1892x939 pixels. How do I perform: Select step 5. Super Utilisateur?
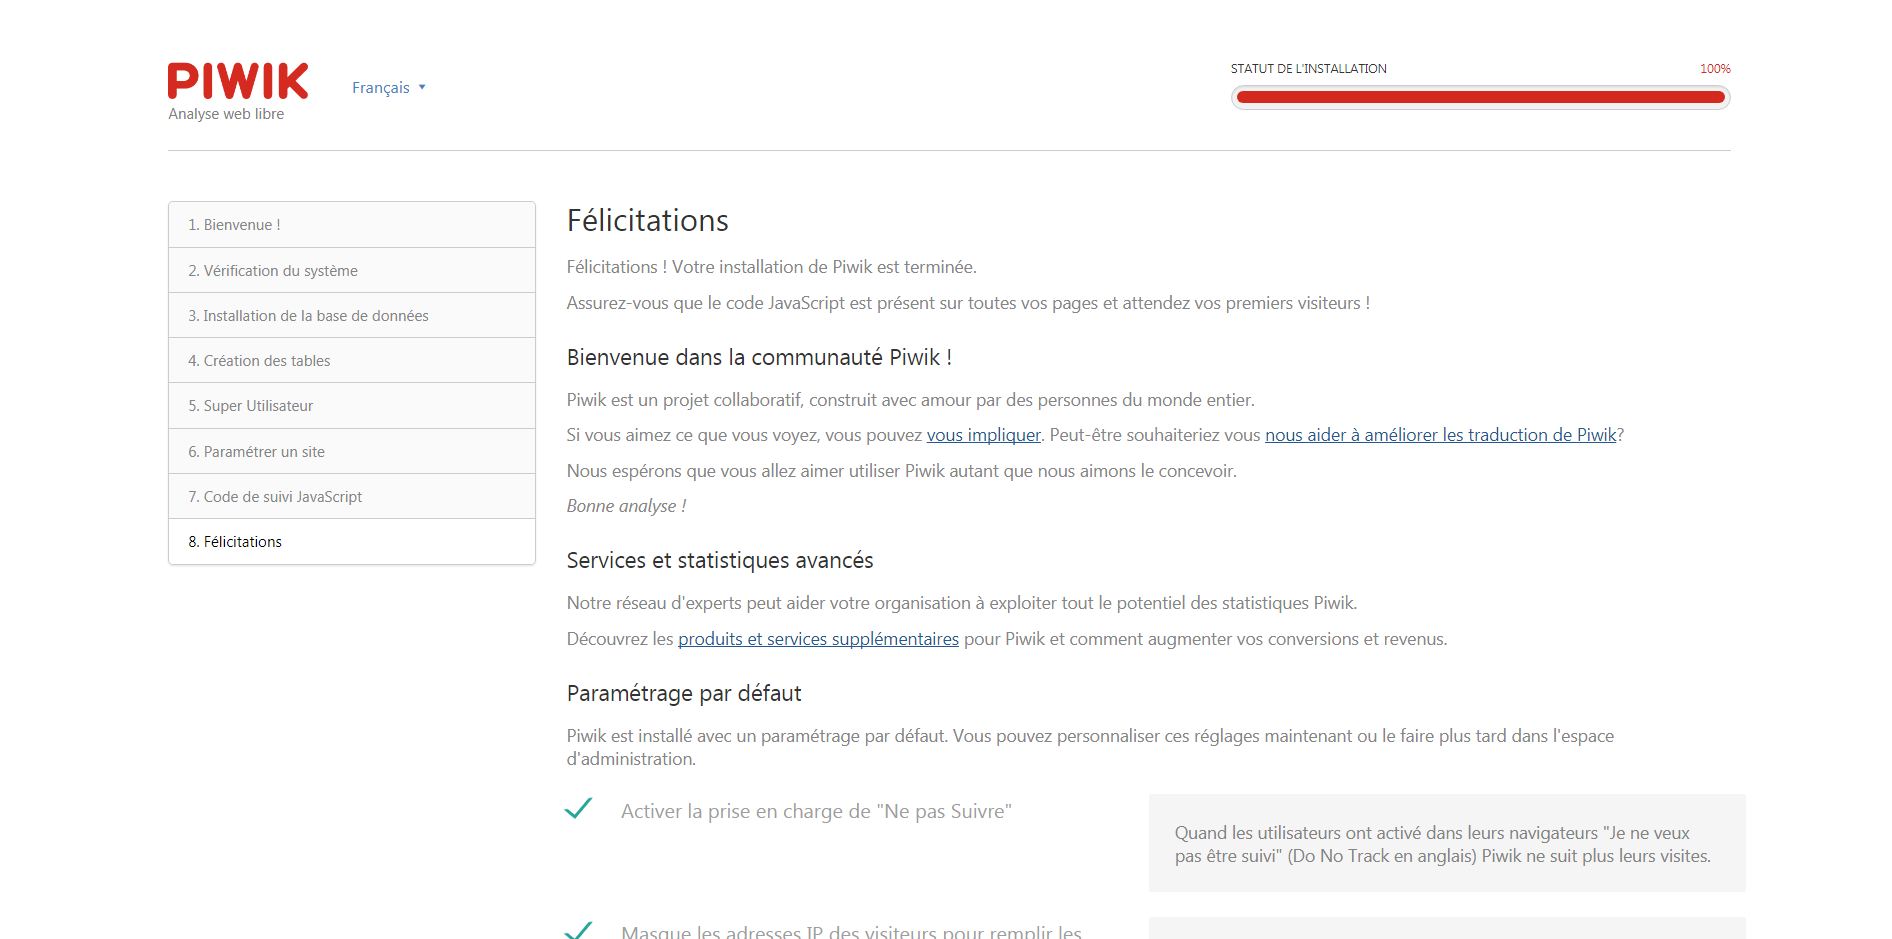pyautogui.click(x=251, y=406)
